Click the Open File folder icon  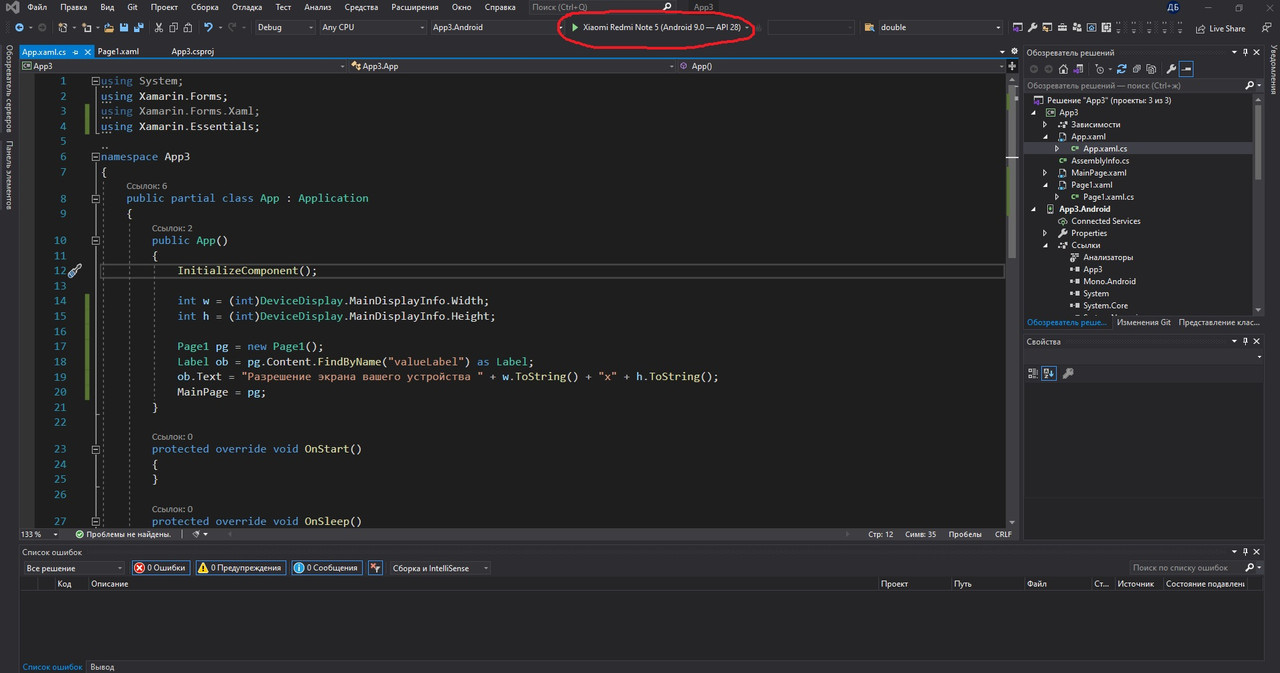(x=108, y=27)
